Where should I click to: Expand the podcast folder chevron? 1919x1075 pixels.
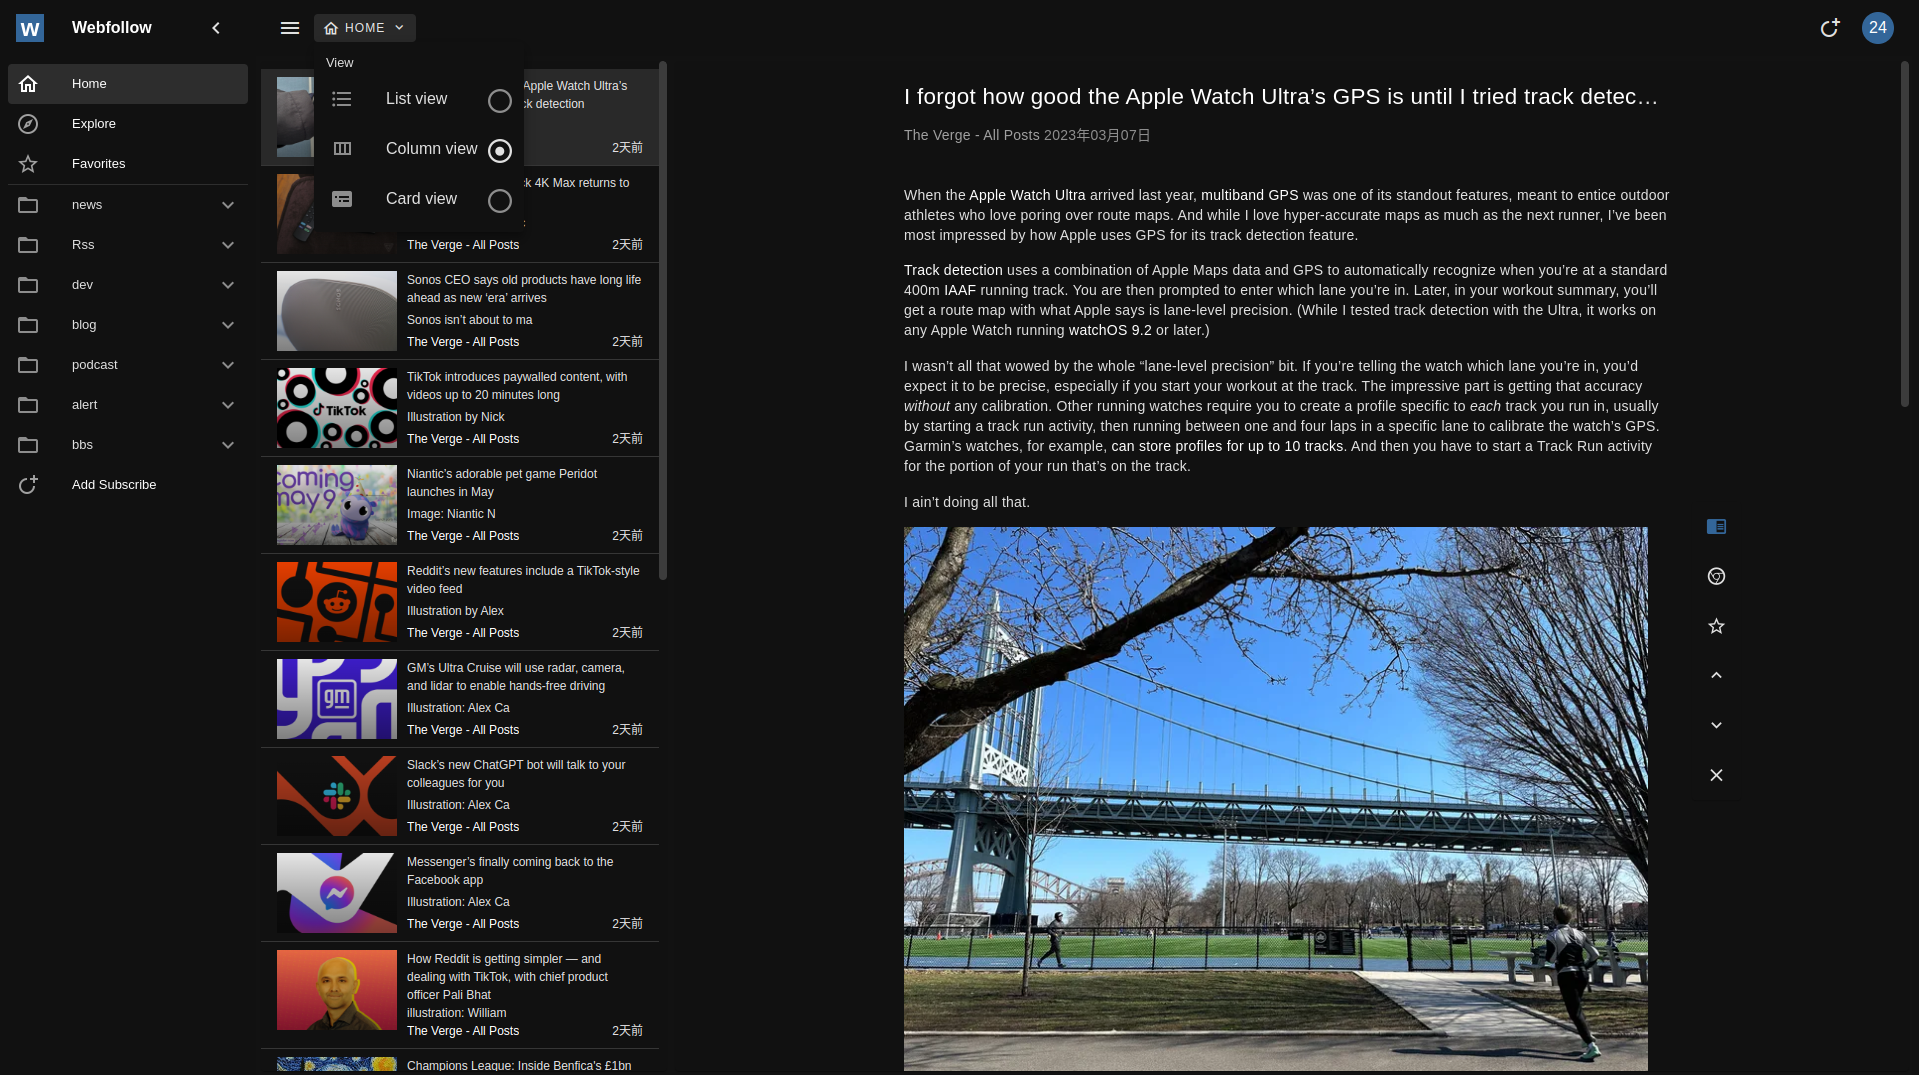228,365
